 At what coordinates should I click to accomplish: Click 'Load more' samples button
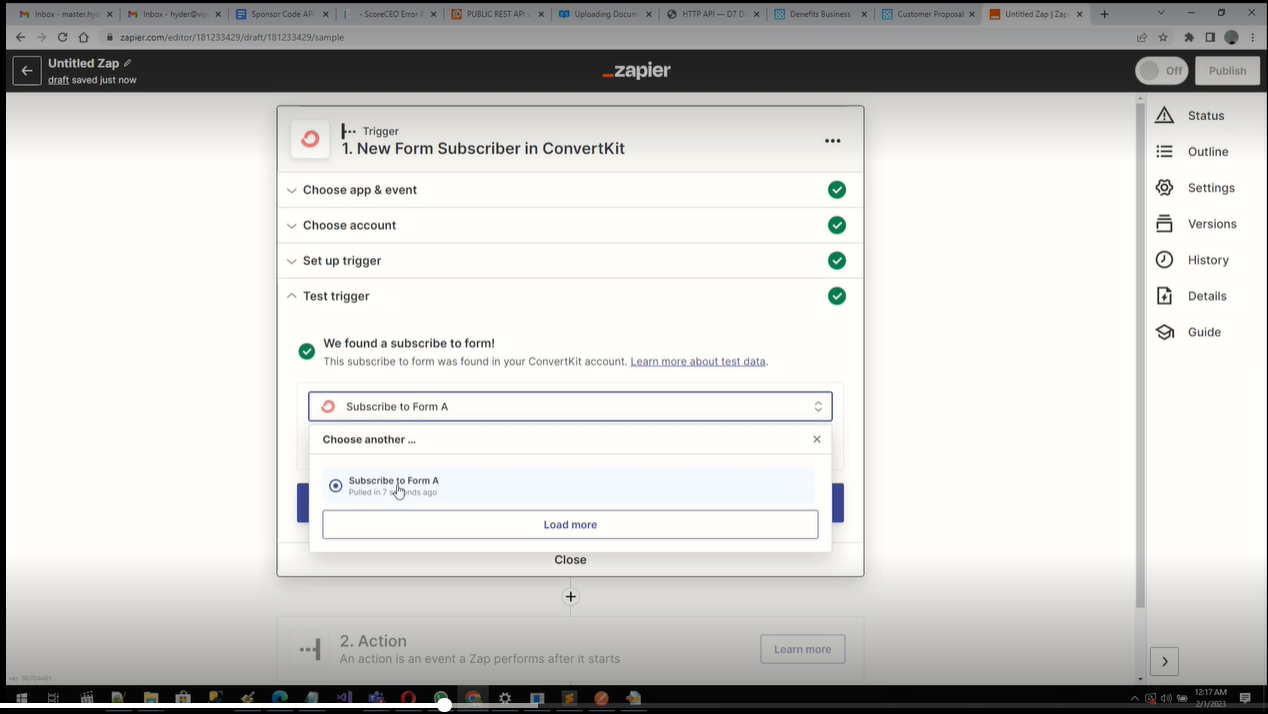point(570,524)
